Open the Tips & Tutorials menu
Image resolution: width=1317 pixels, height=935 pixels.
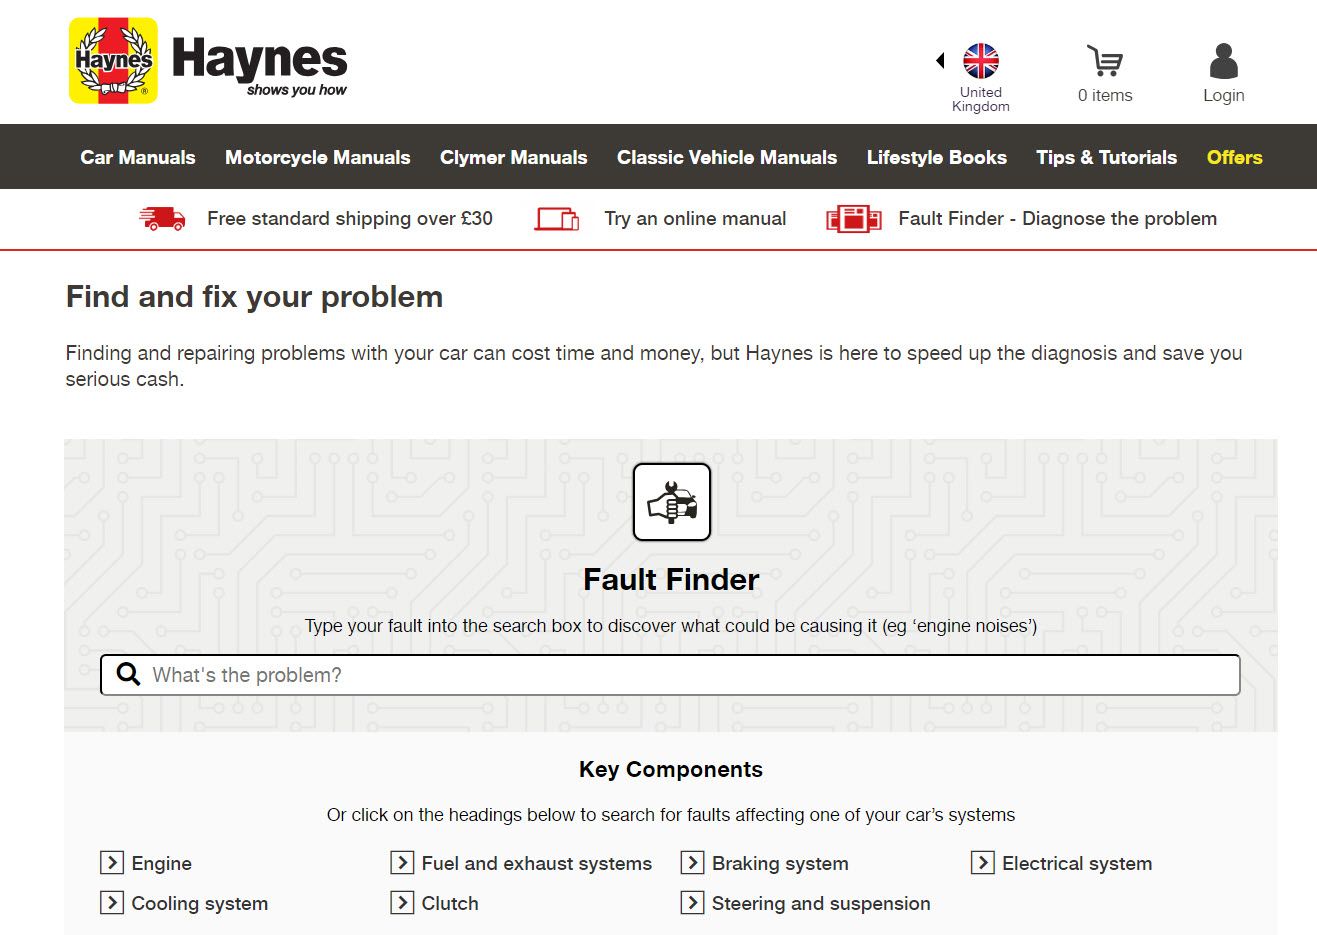point(1106,157)
